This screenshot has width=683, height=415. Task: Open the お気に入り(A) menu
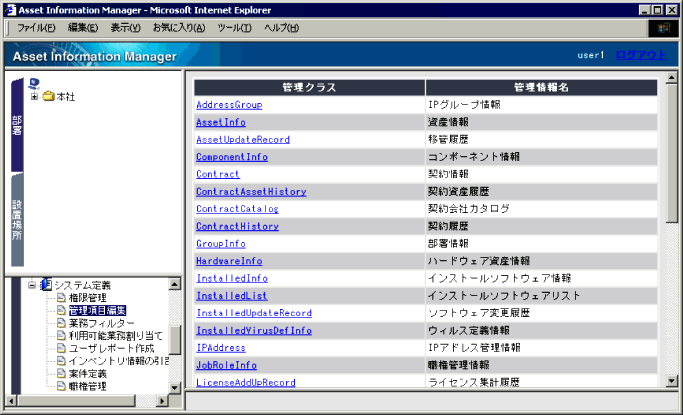point(179,28)
